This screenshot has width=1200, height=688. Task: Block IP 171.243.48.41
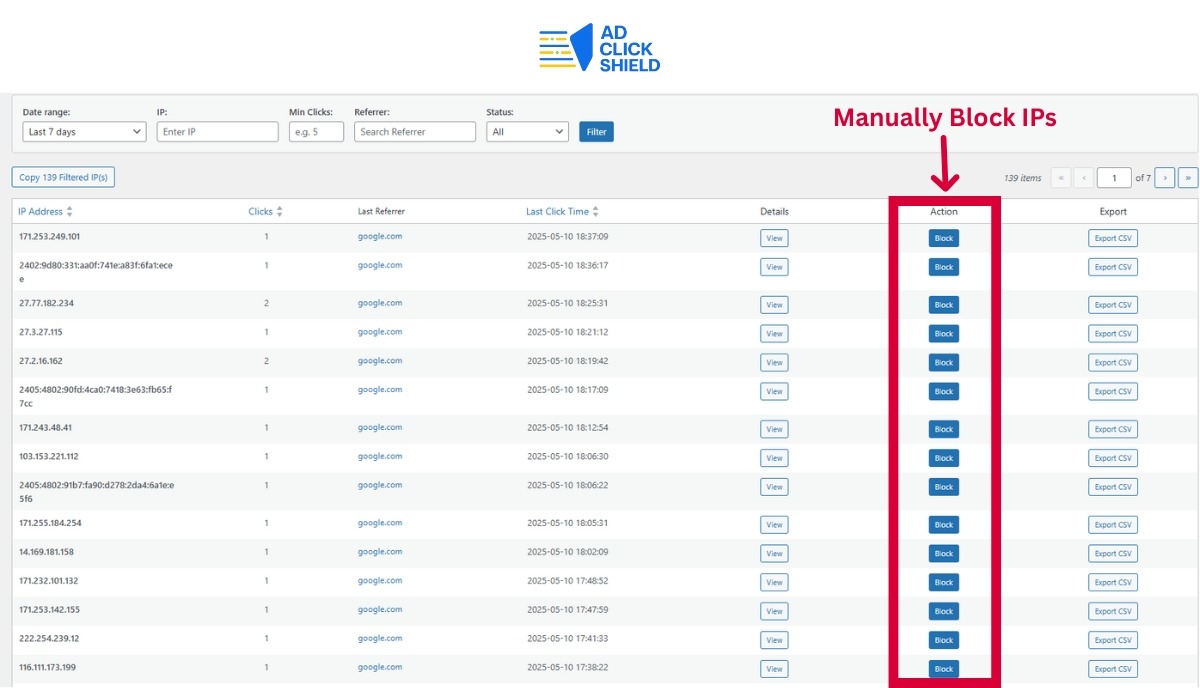click(943, 429)
